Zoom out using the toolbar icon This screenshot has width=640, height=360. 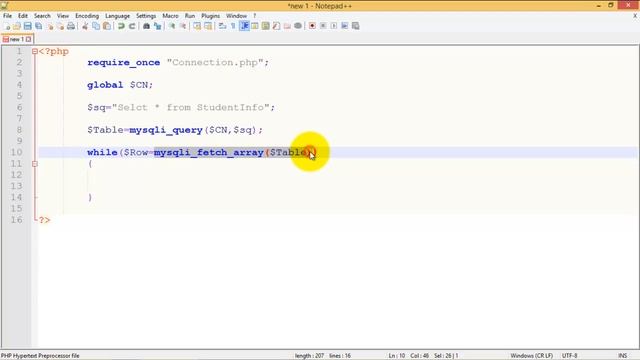183,26
